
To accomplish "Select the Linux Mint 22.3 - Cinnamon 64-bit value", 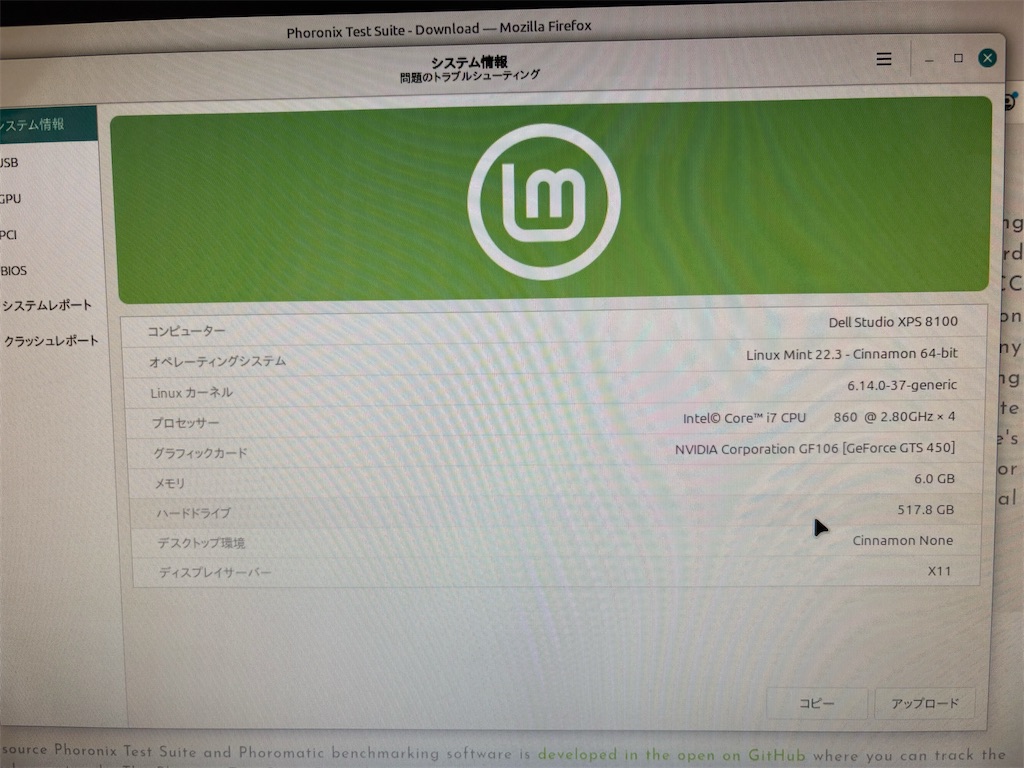I will pos(852,354).
